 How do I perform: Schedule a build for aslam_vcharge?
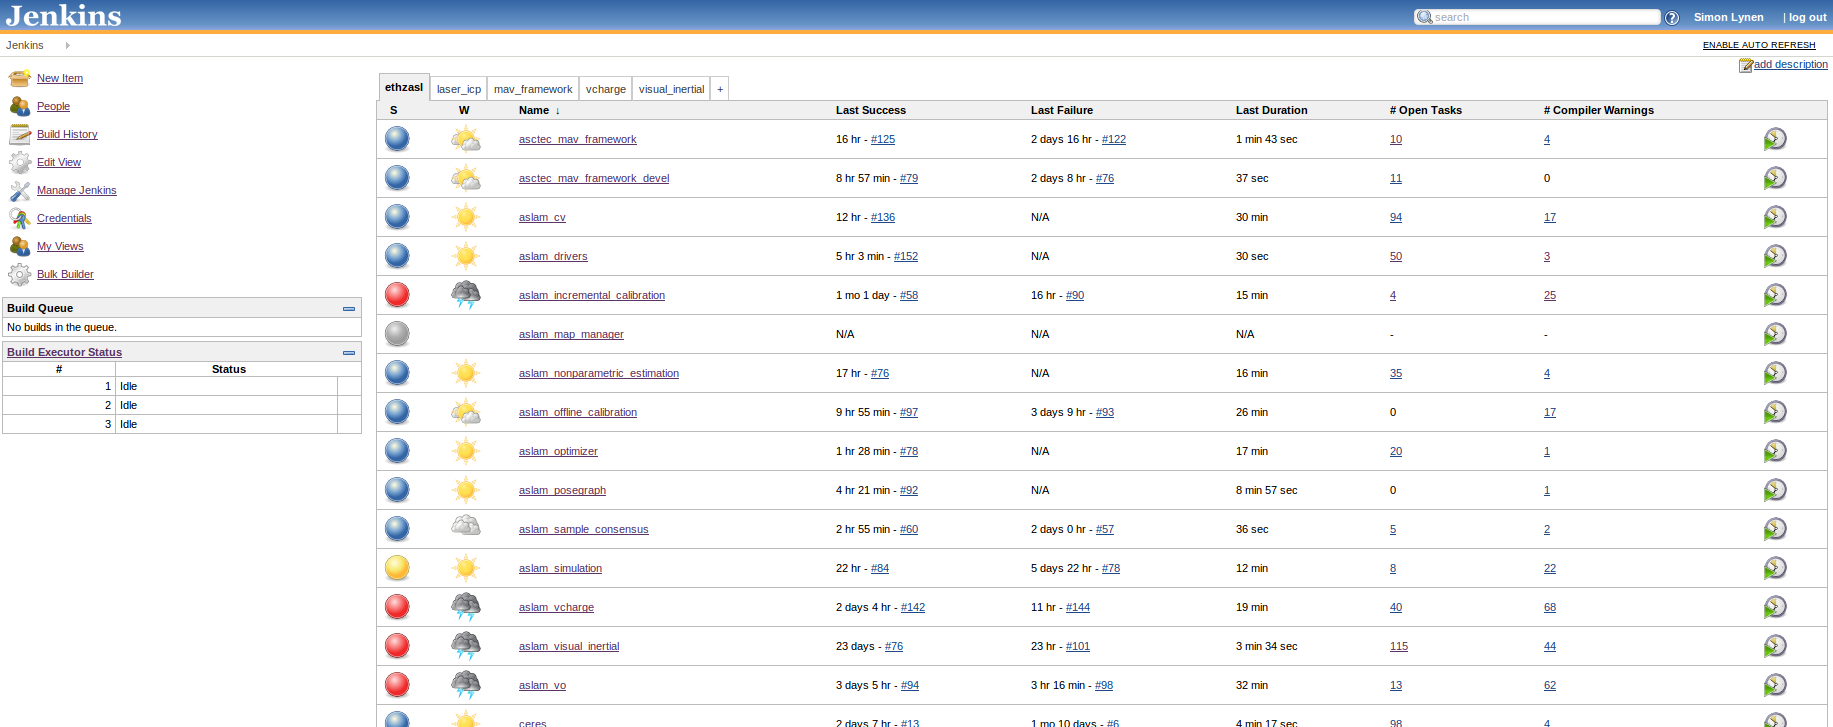(x=1775, y=607)
